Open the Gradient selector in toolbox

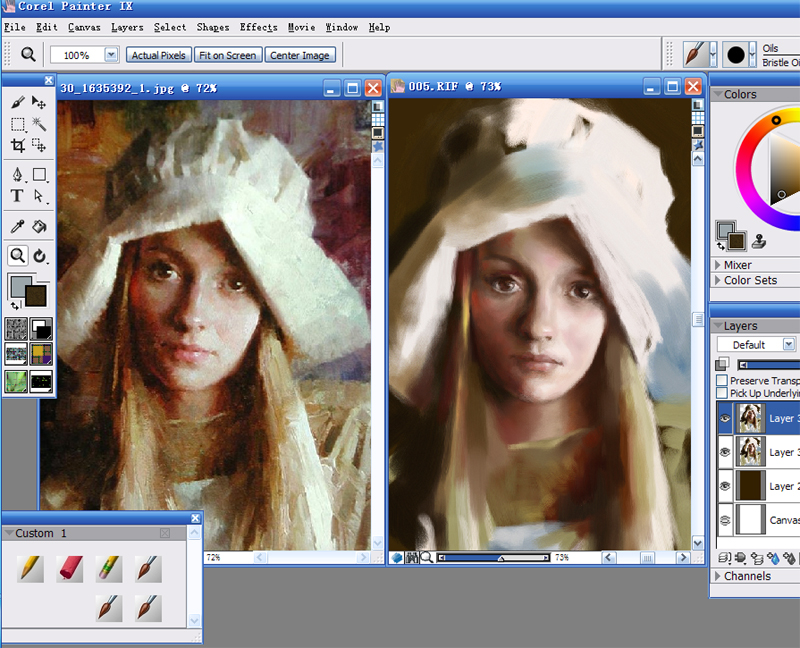coord(41,329)
